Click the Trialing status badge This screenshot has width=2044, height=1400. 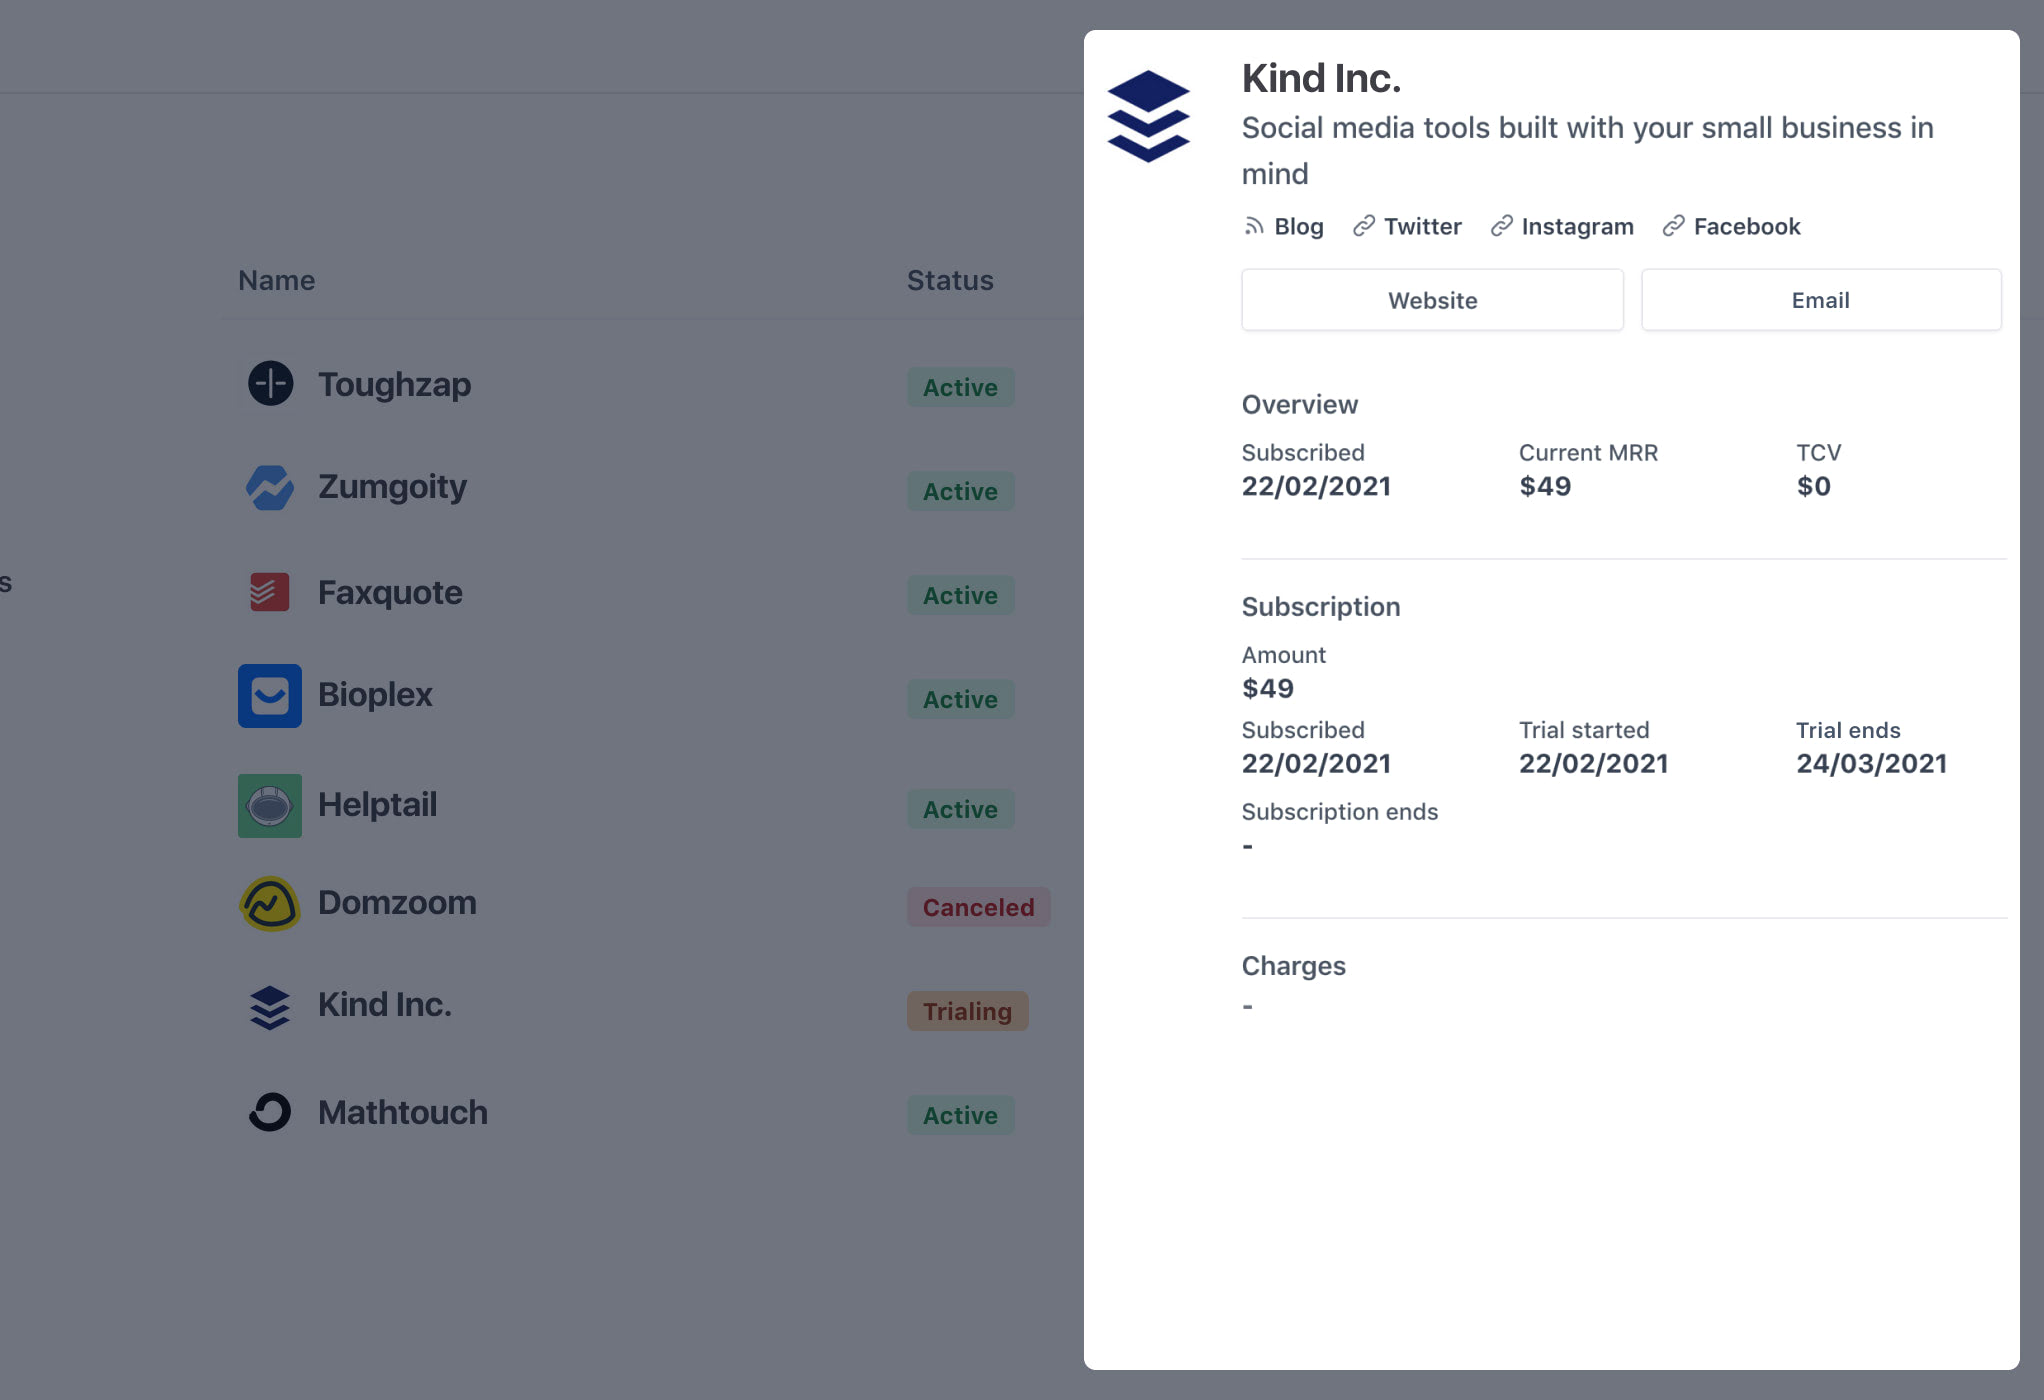[967, 1011]
